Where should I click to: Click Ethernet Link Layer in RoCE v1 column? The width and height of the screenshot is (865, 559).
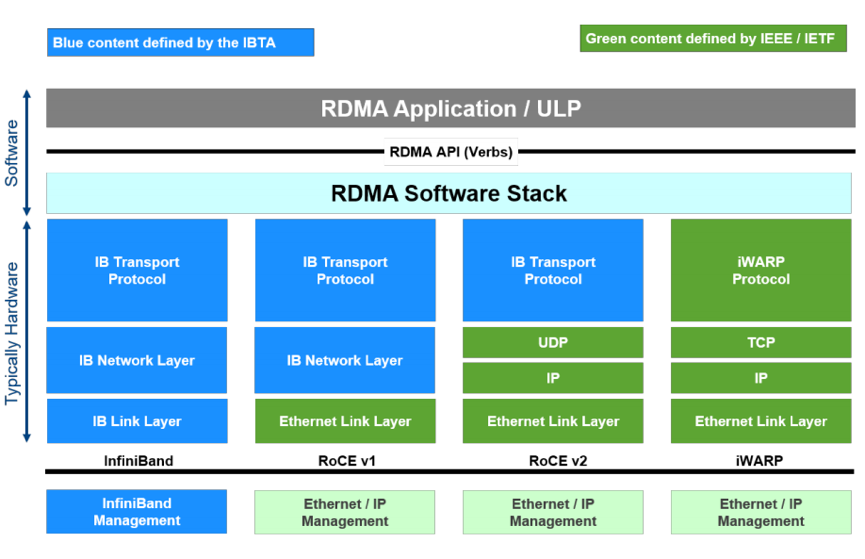[345, 421]
